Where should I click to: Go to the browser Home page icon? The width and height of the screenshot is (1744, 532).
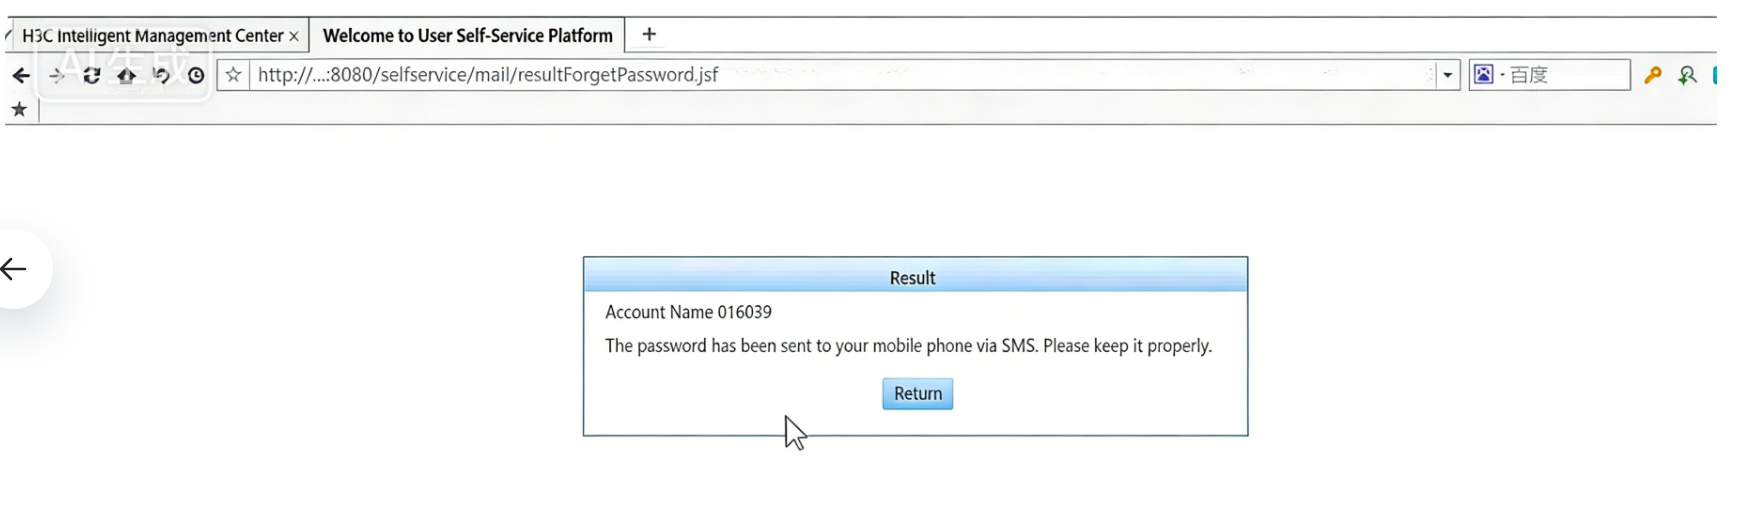point(126,76)
